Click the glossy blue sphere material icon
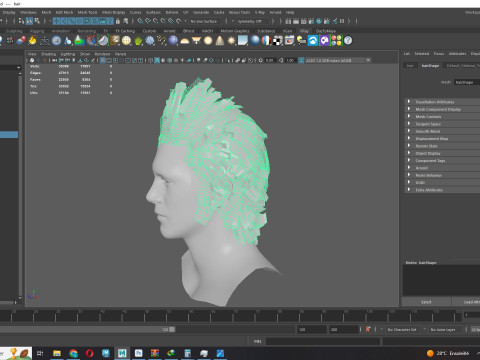 [255, 40]
